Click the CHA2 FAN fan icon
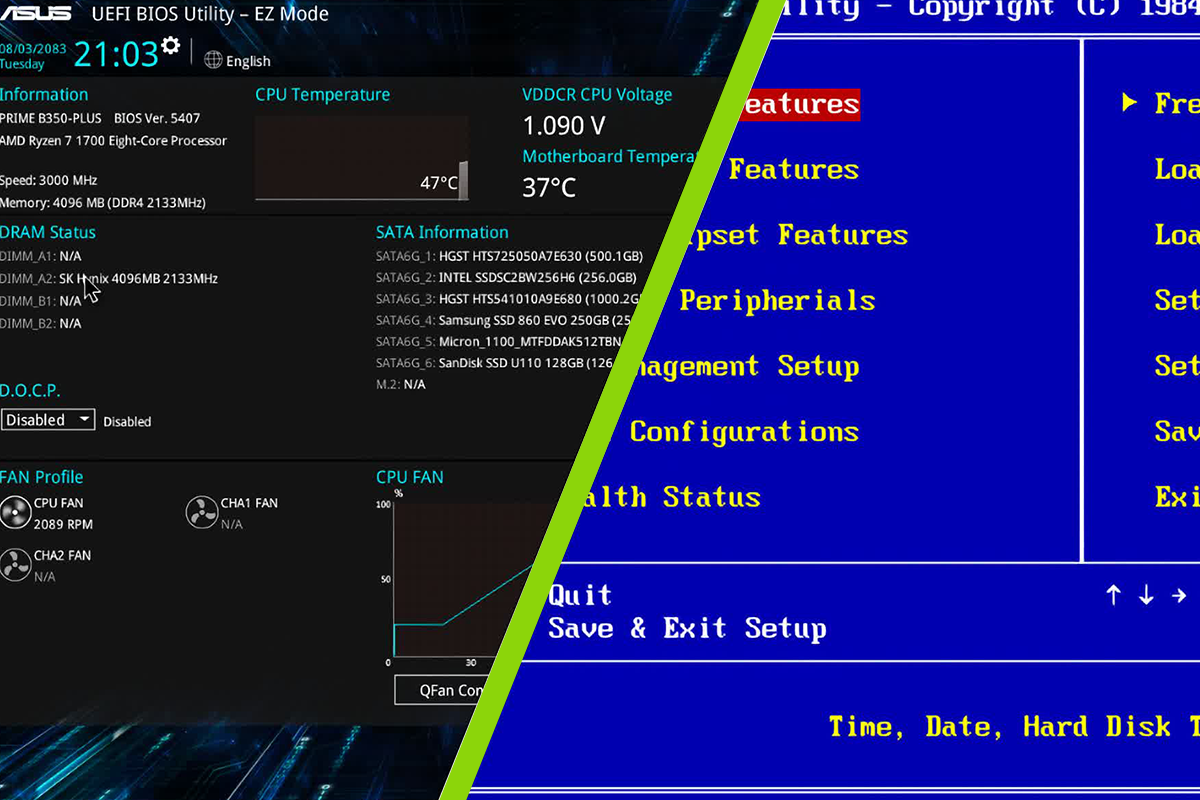 [x=15, y=565]
